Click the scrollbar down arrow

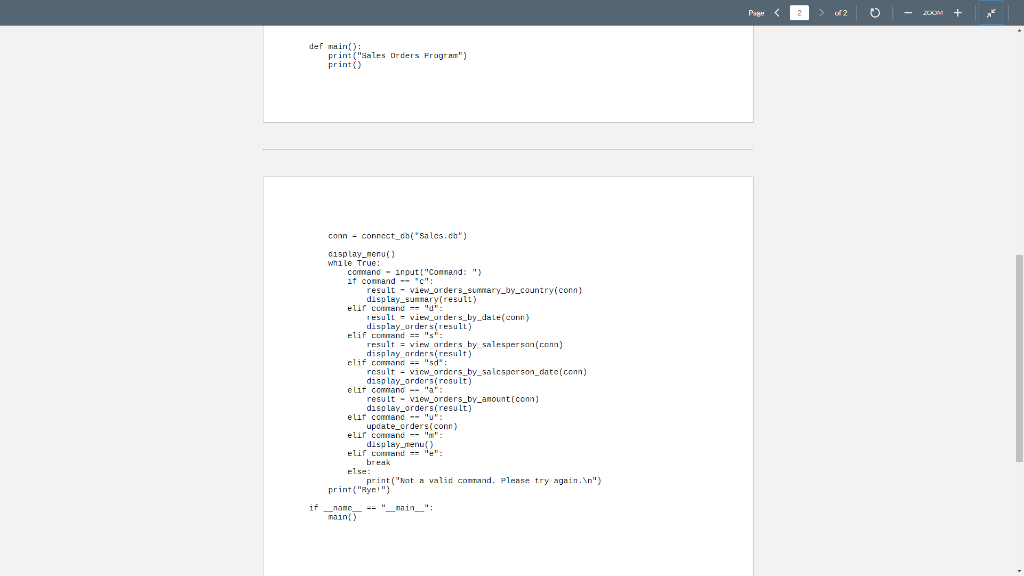[1017, 569]
